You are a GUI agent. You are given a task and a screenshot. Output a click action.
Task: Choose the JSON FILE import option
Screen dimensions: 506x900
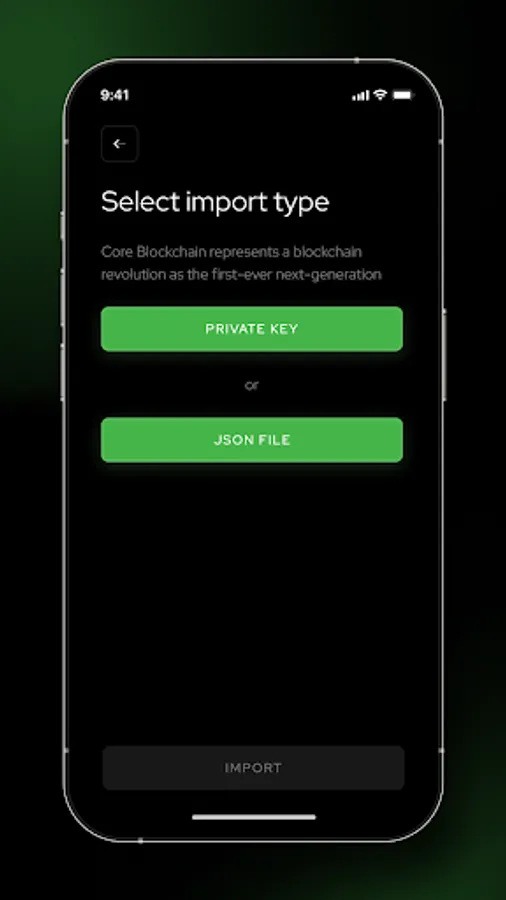tap(252, 440)
